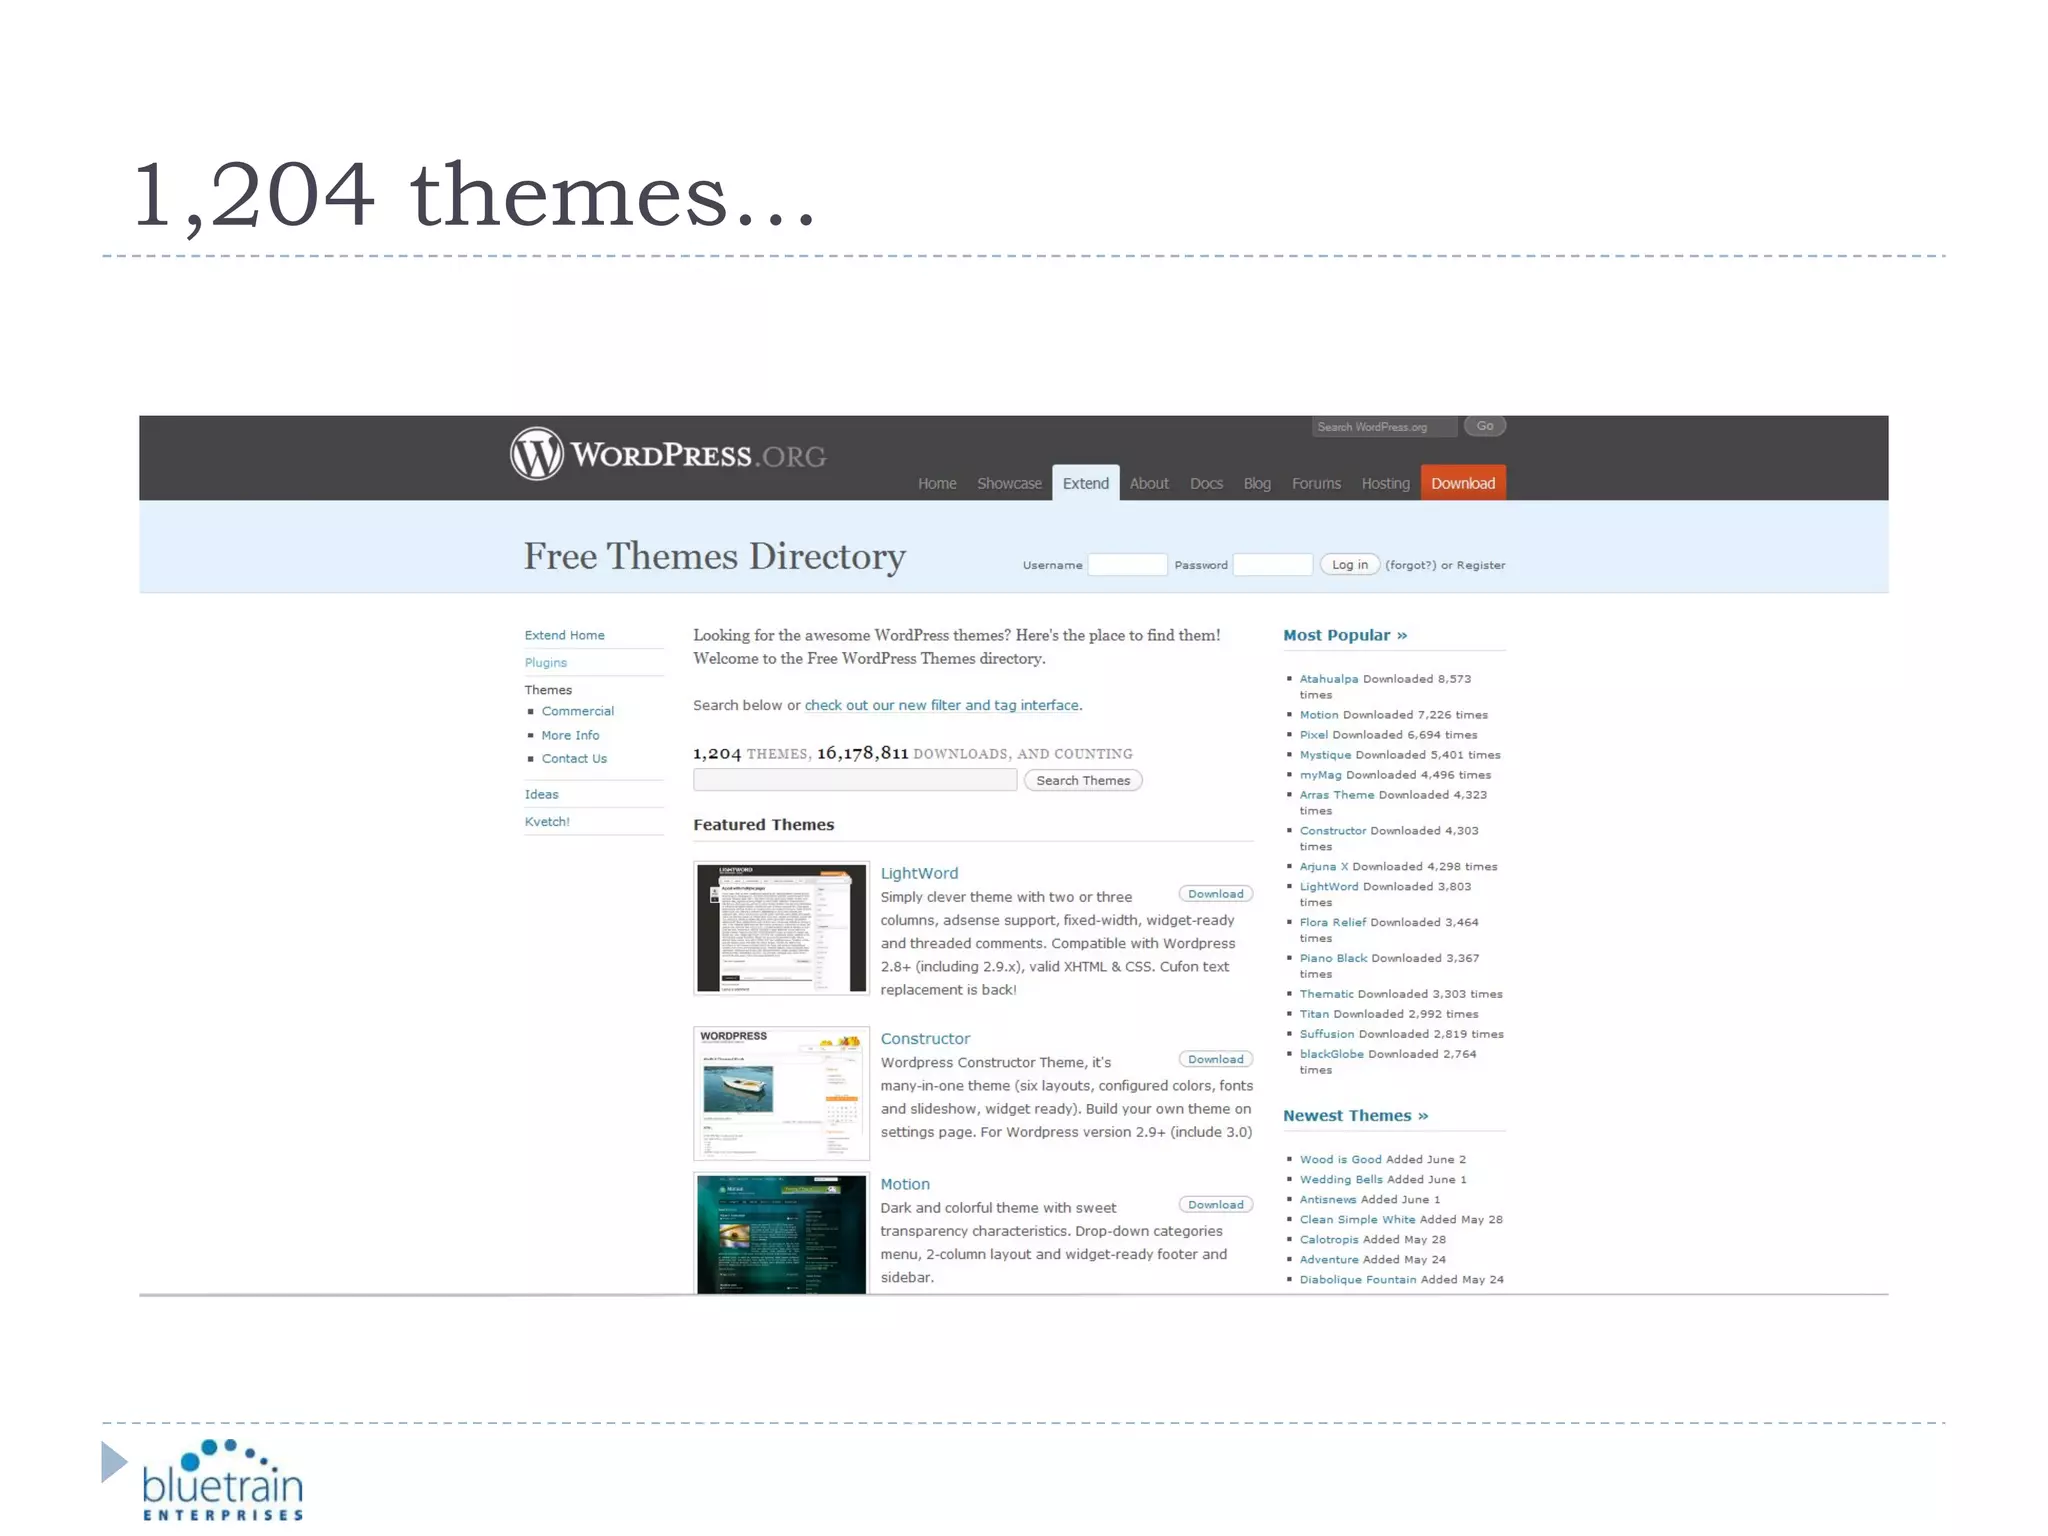Open LightWord in Most Popular list
This screenshot has width=2048, height=1536.
coord(1329,887)
